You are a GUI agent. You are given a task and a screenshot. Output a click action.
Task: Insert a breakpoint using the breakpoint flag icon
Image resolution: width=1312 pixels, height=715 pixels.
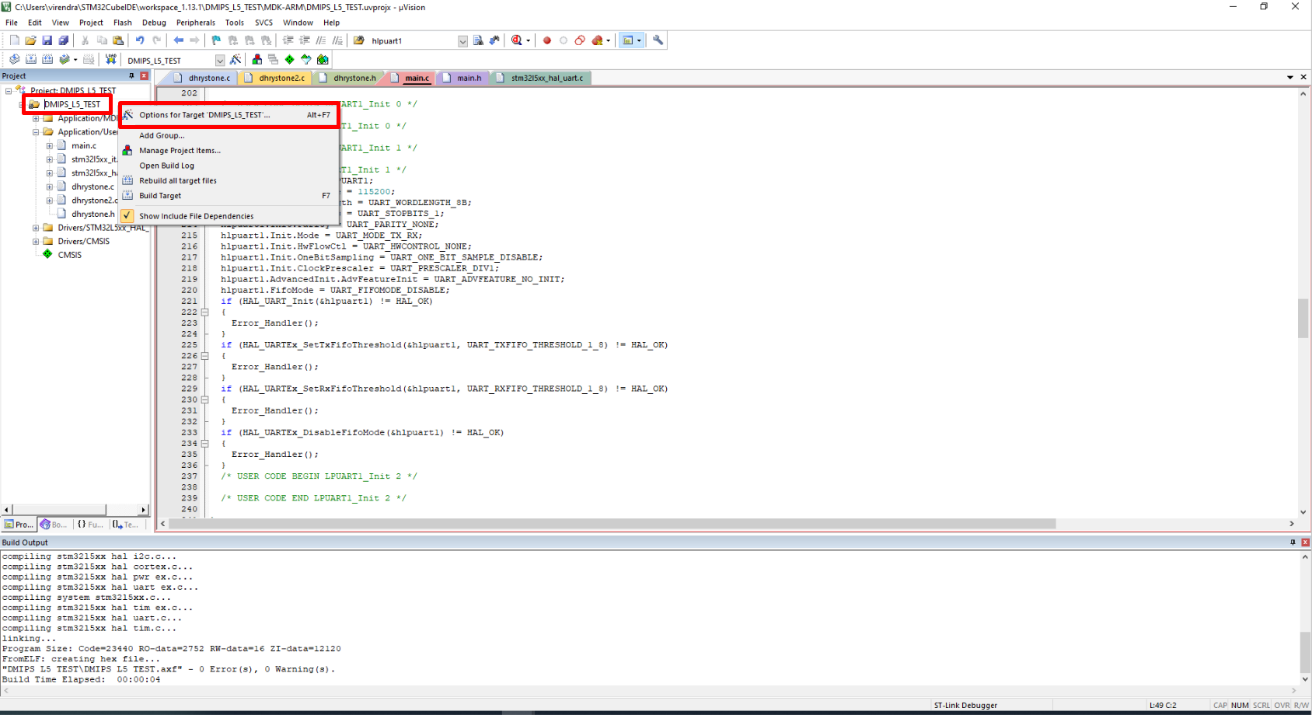547,40
